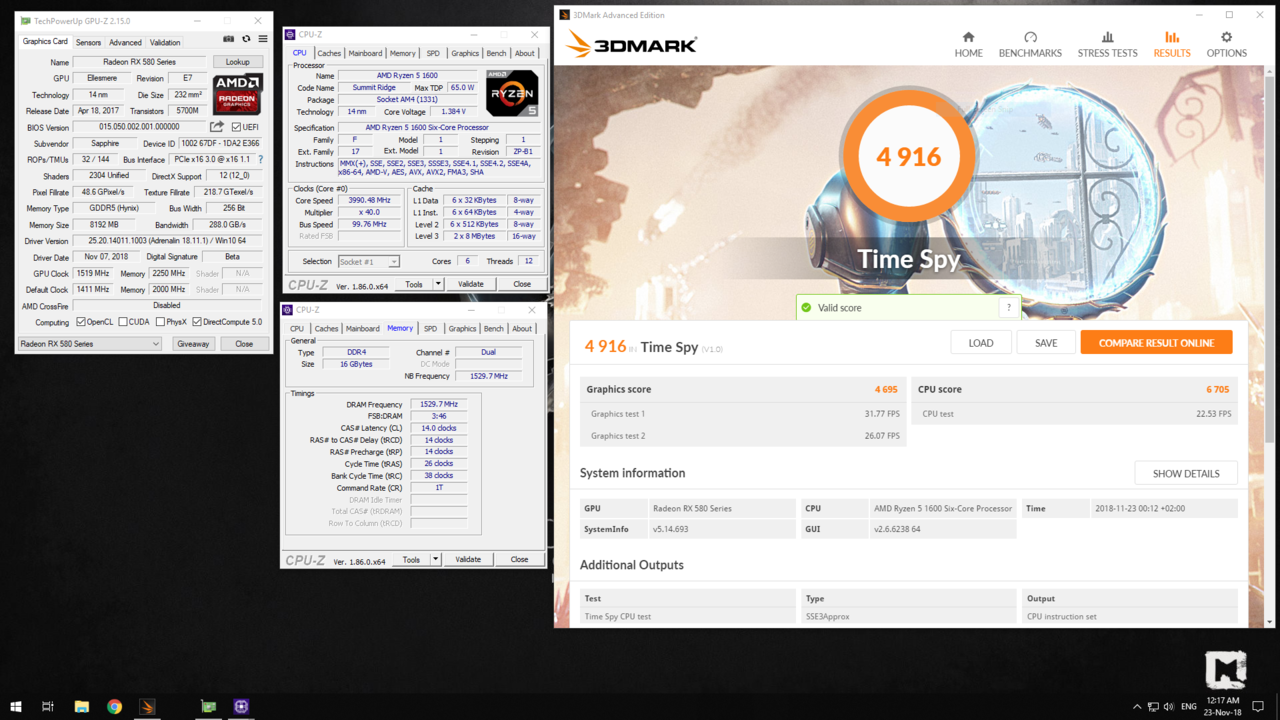Open 3DMark Options

[1226, 44]
